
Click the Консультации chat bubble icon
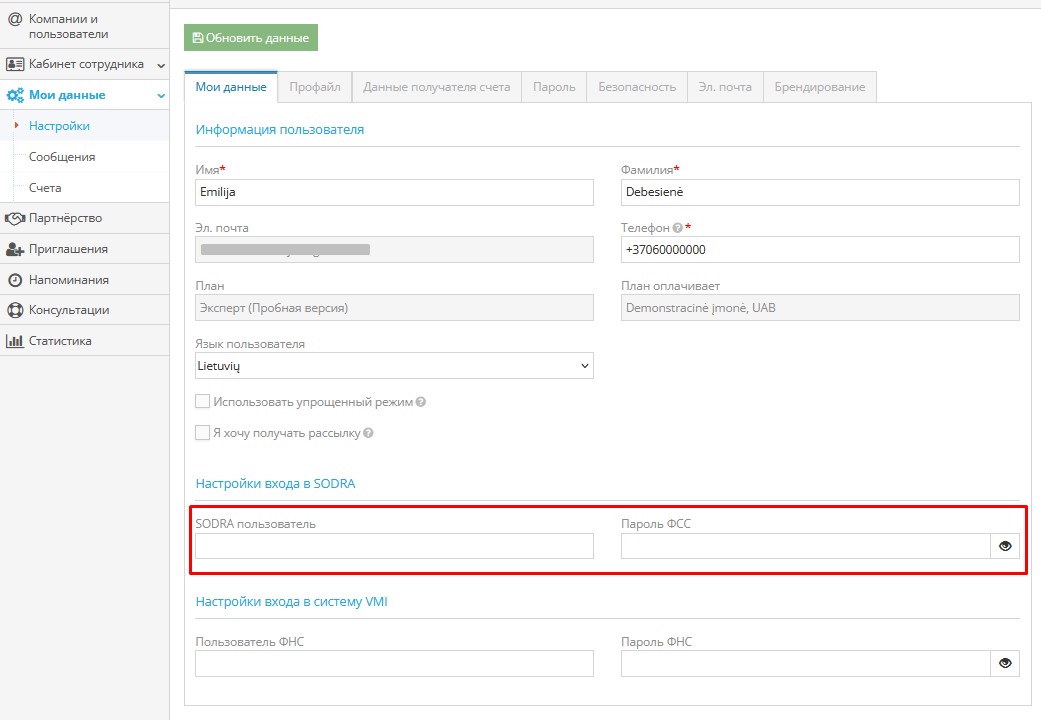pyautogui.click(x=15, y=310)
